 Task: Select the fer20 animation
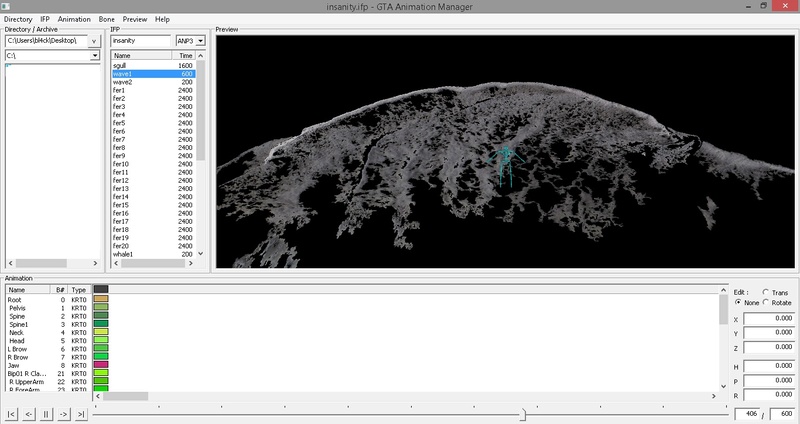[153, 246]
